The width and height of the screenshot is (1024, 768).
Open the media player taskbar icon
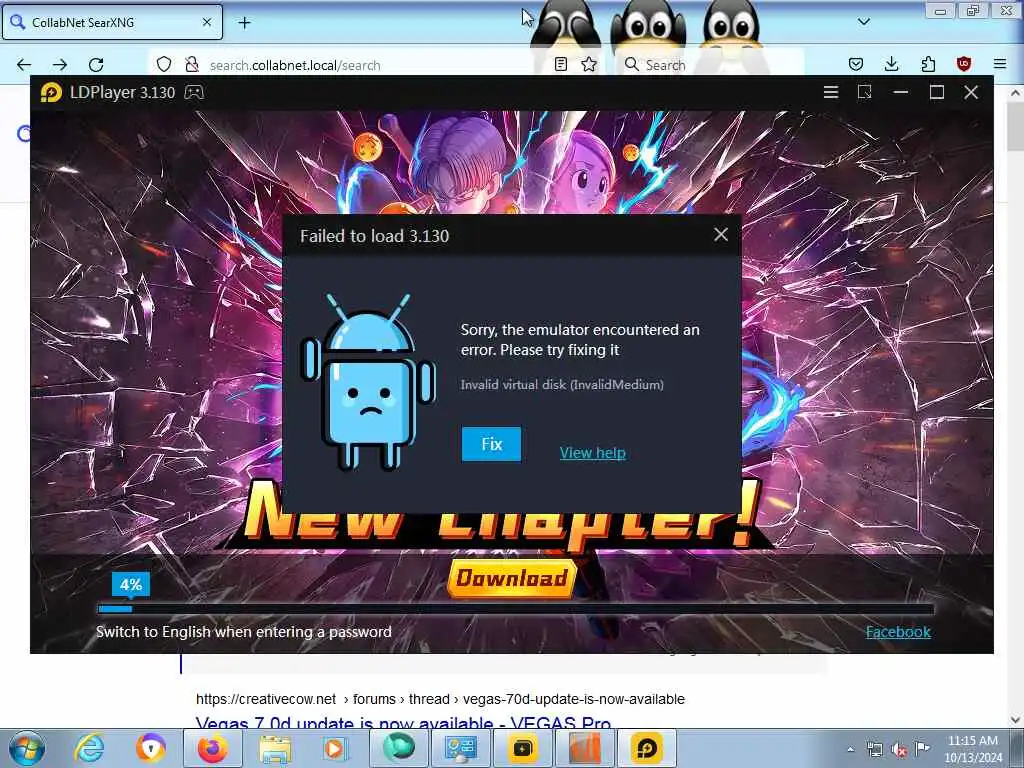334,748
